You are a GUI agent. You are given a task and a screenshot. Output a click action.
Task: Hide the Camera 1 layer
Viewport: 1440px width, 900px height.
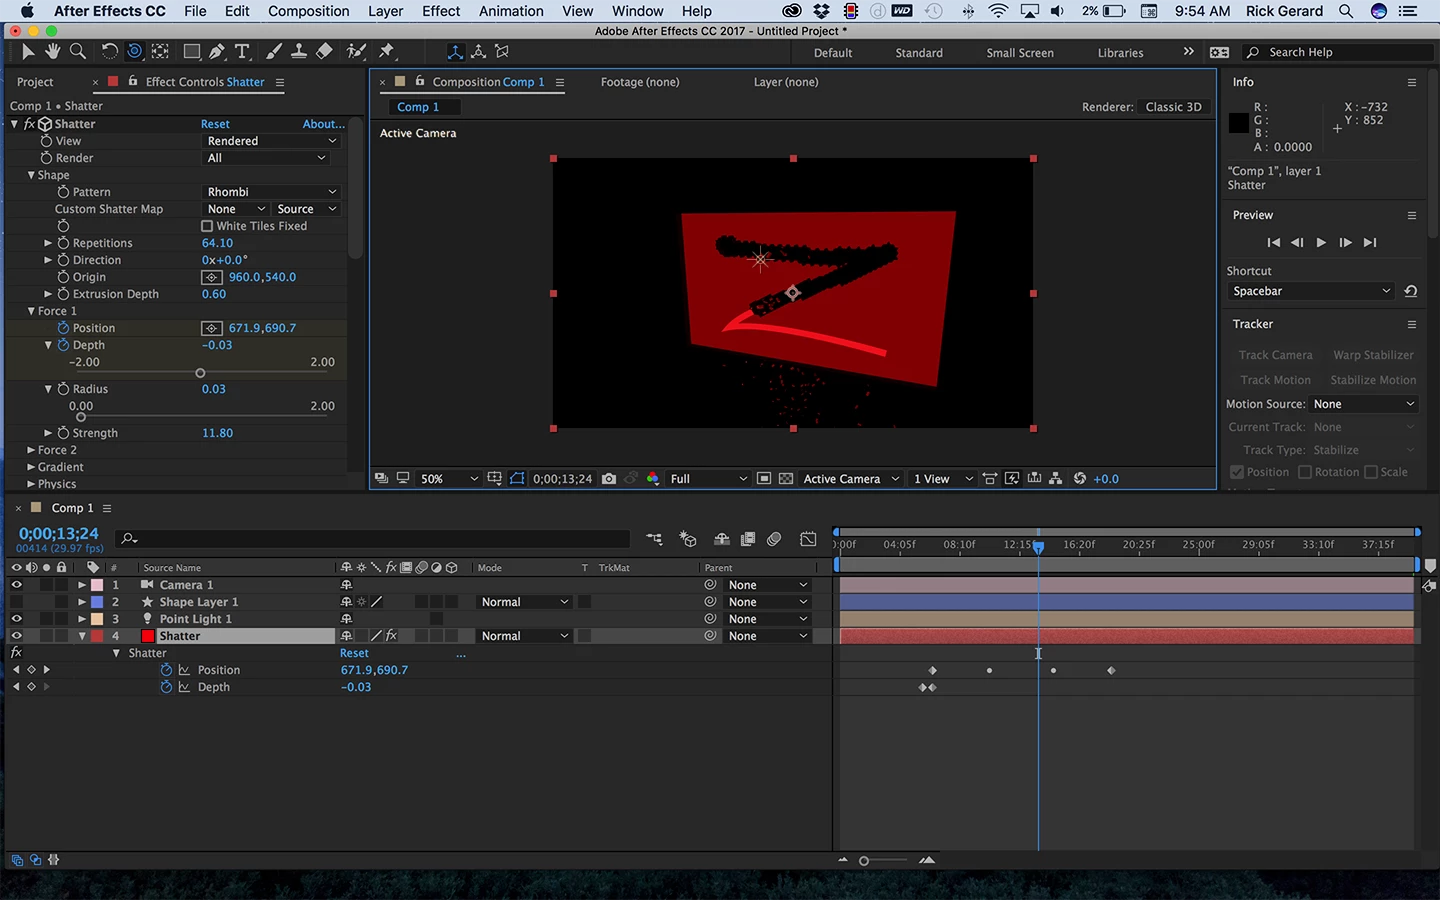(16, 585)
